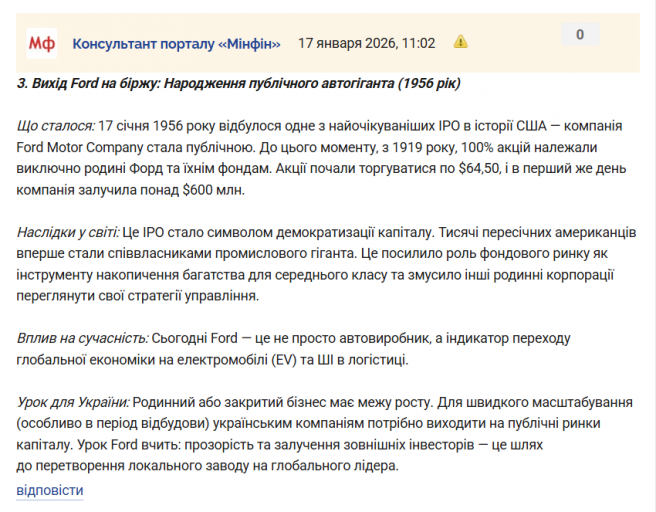This screenshot has height=512, width=656.
Task: Click the phrase "демократизації капіталу"
Action: [x=354, y=232]
